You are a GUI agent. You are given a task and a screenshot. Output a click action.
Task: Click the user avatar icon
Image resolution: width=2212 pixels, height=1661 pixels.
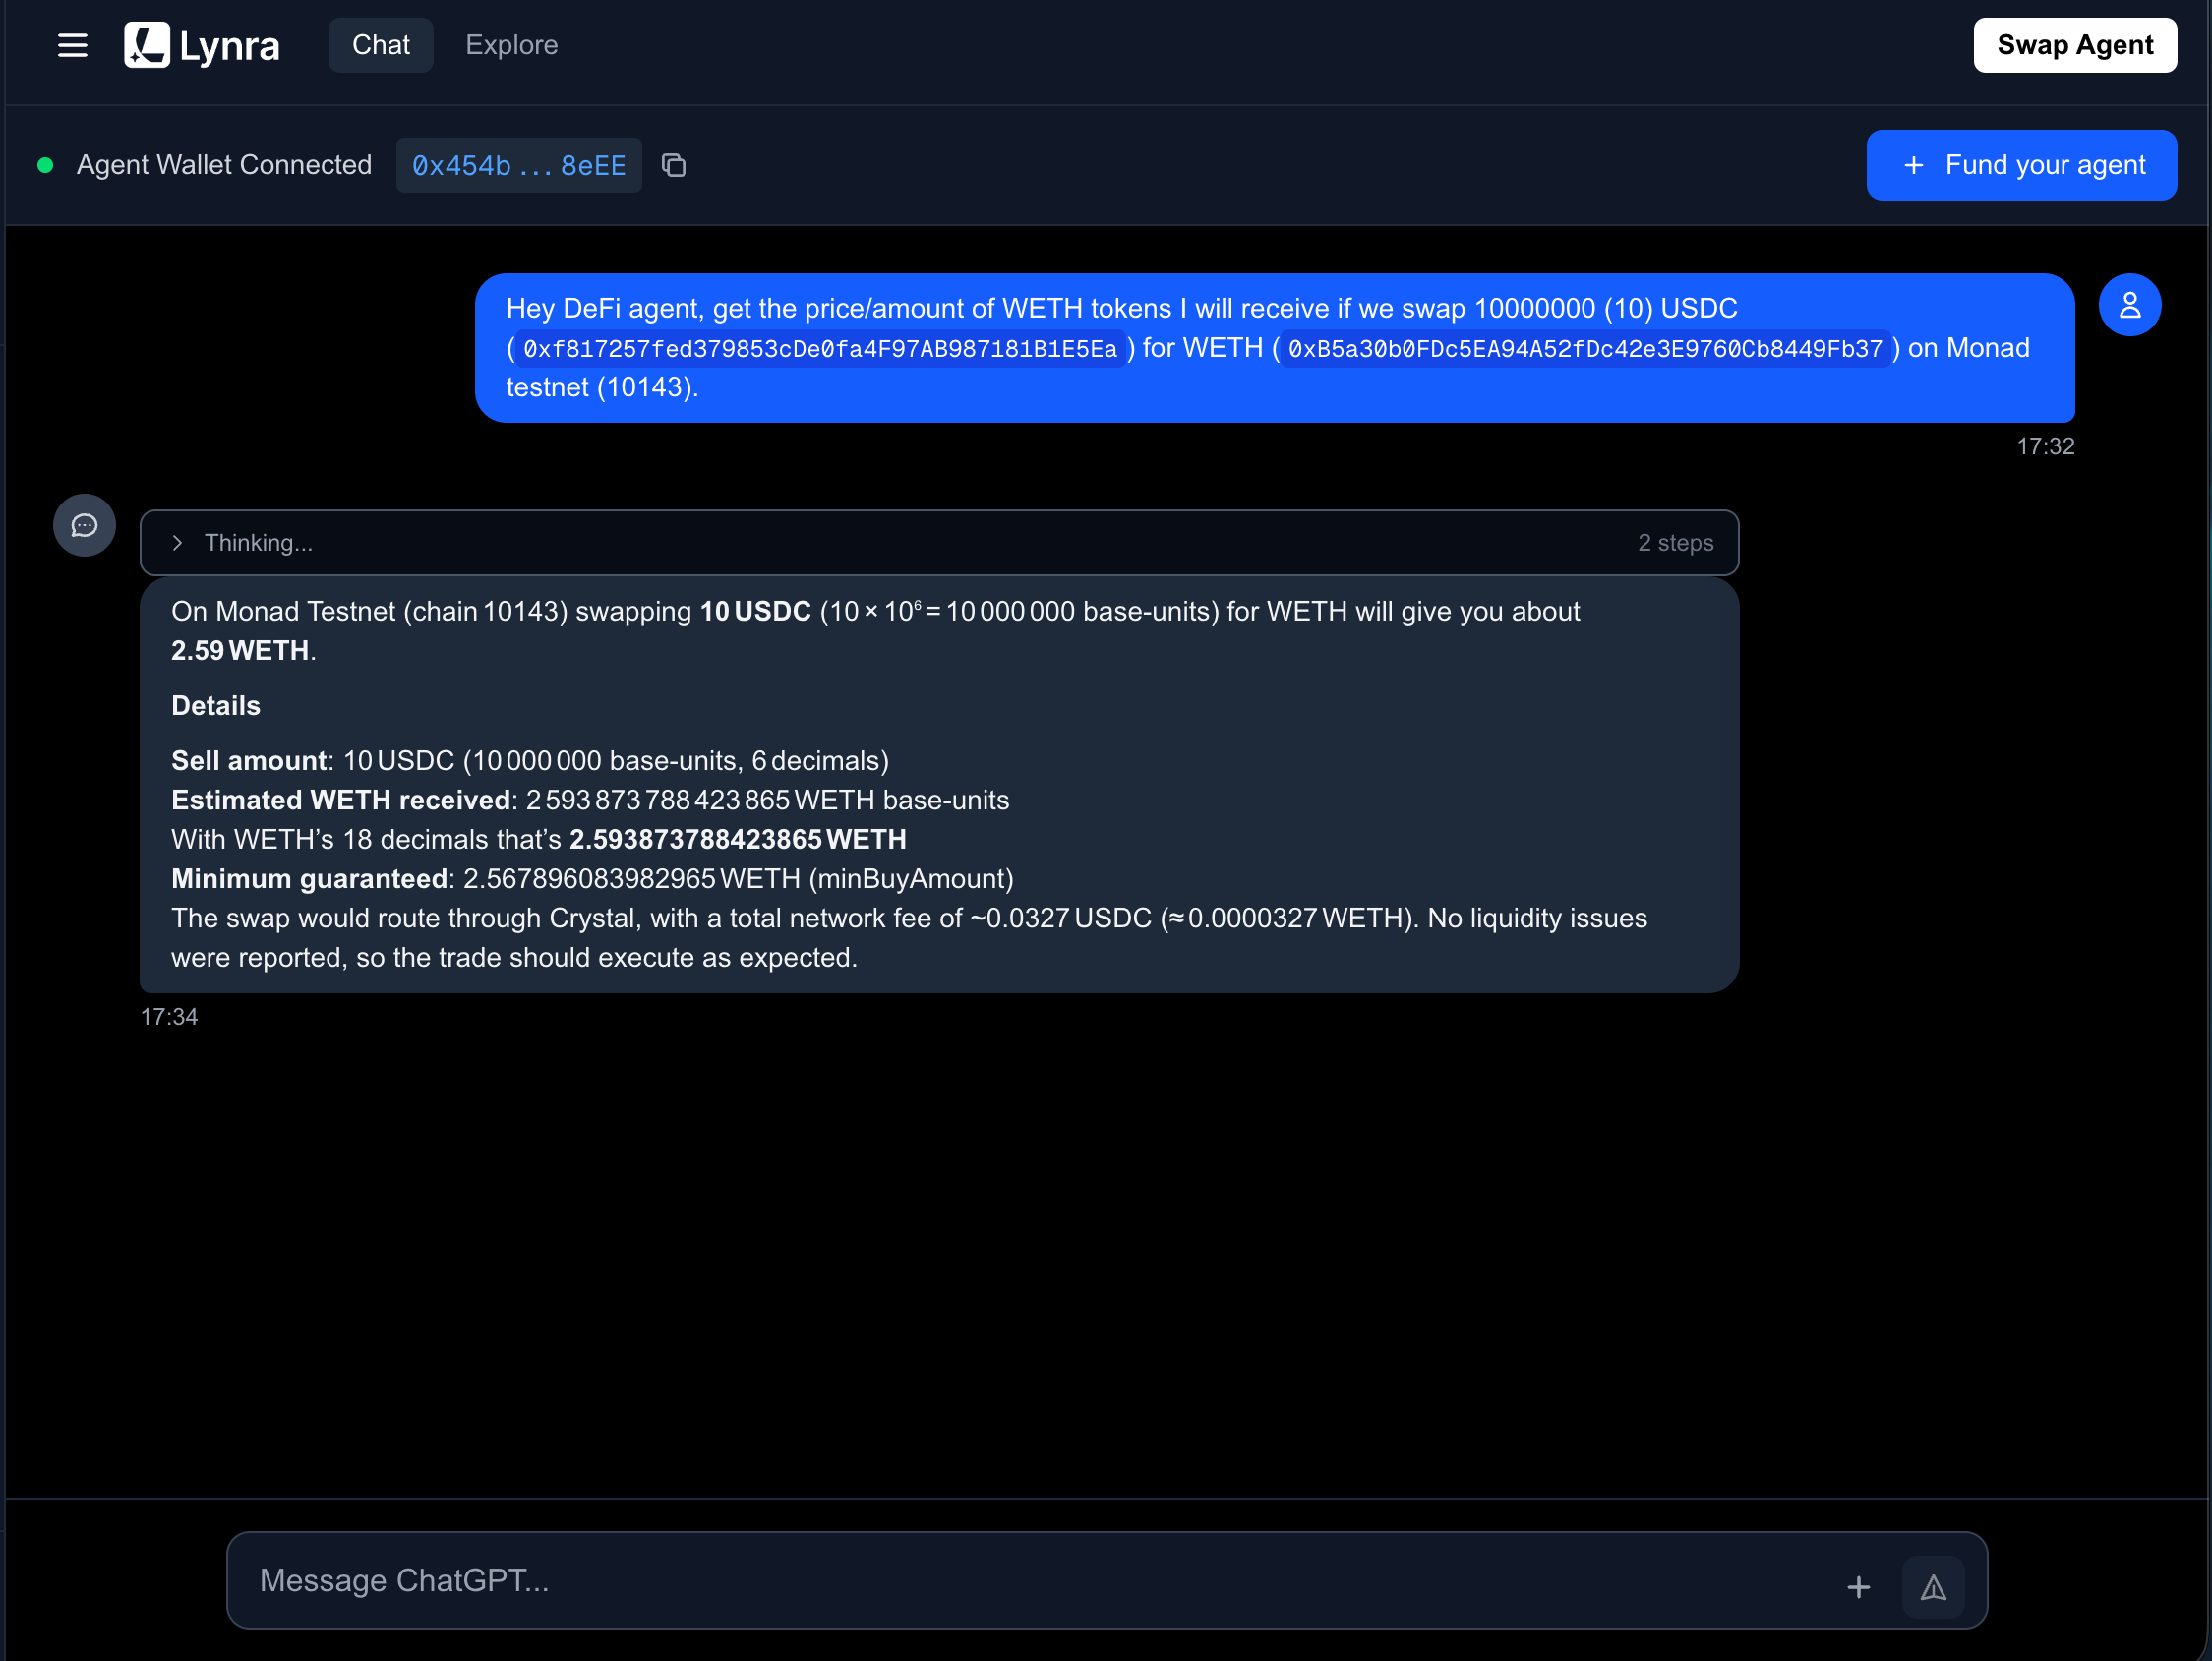pyautogui.click(x=2129, y=305)
